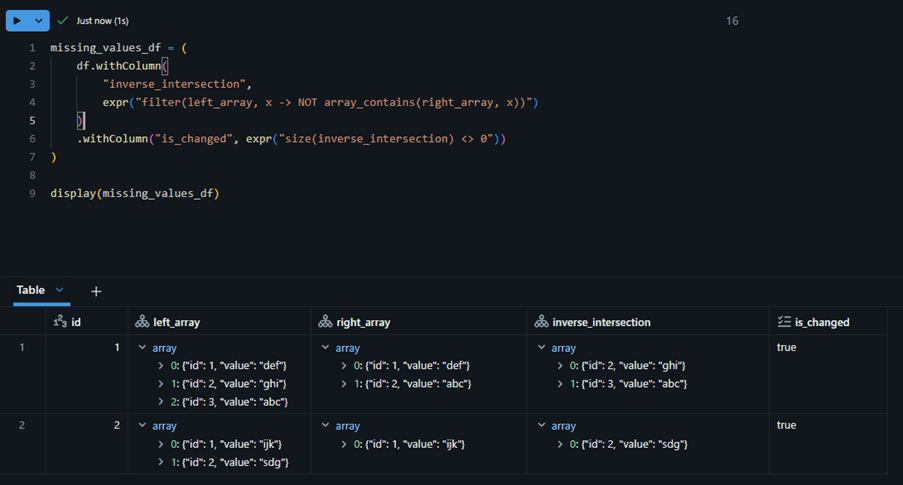Image resolution: width=903 pixels, height=485 pixels.
Task: Collapse inverse_intersection array in row 2
Action: point(542,426)
